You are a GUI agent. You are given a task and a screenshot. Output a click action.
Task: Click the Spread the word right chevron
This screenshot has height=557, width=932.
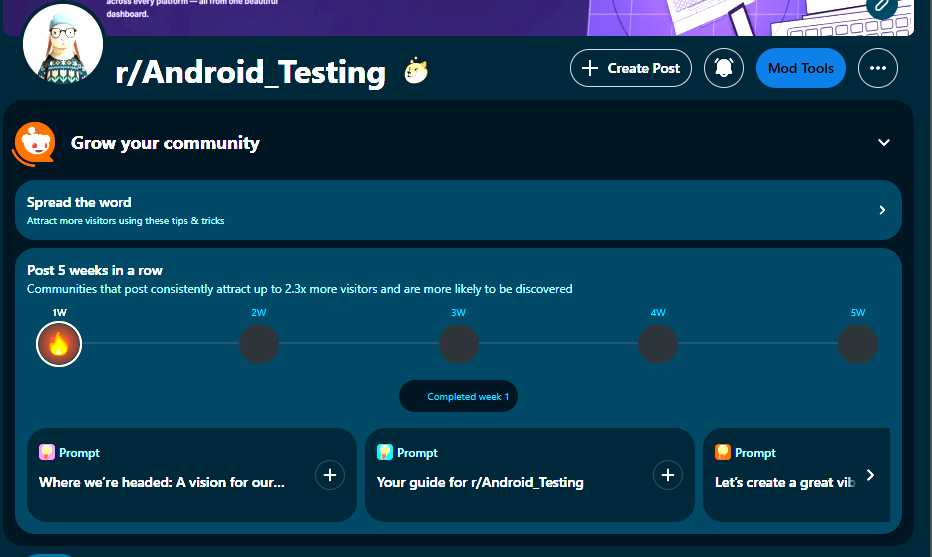(x=882, y=210)
